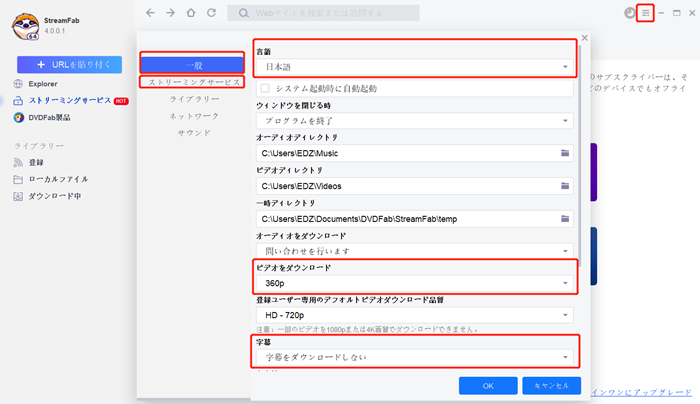Expand the 字幕 dropdown
The width and height of the screenshot is (700, 404).
coord(415,356)
